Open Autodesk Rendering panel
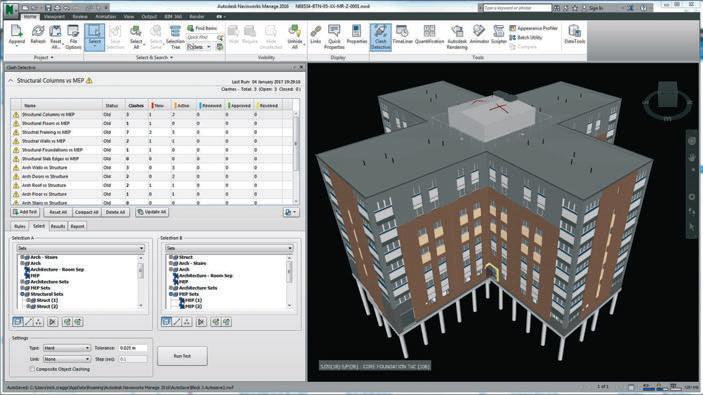 (x=457, y=37)
